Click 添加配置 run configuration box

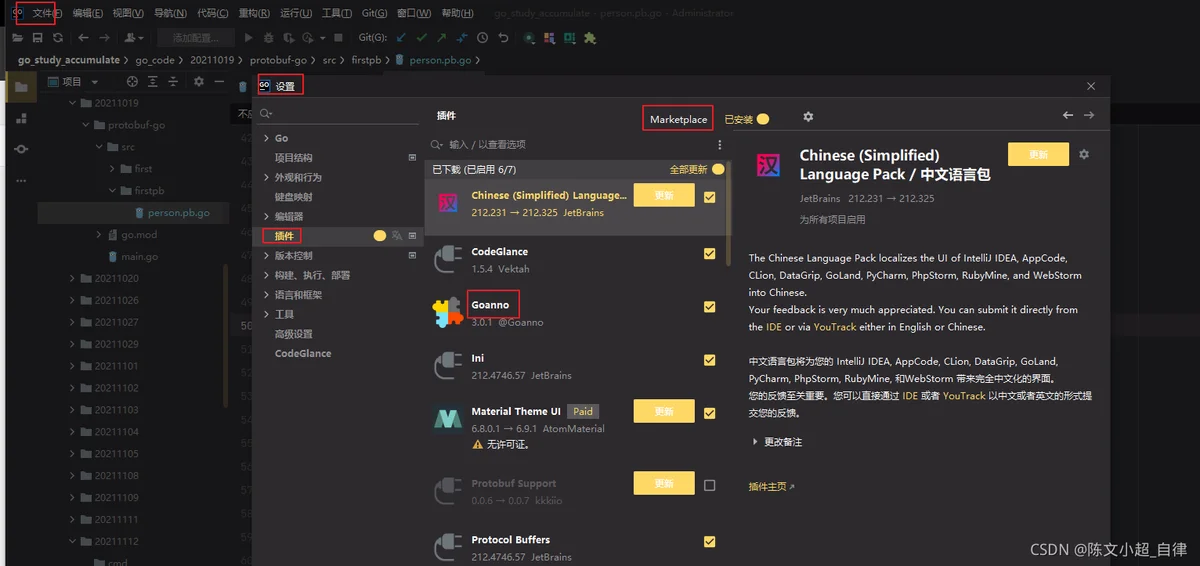point(195,38)
